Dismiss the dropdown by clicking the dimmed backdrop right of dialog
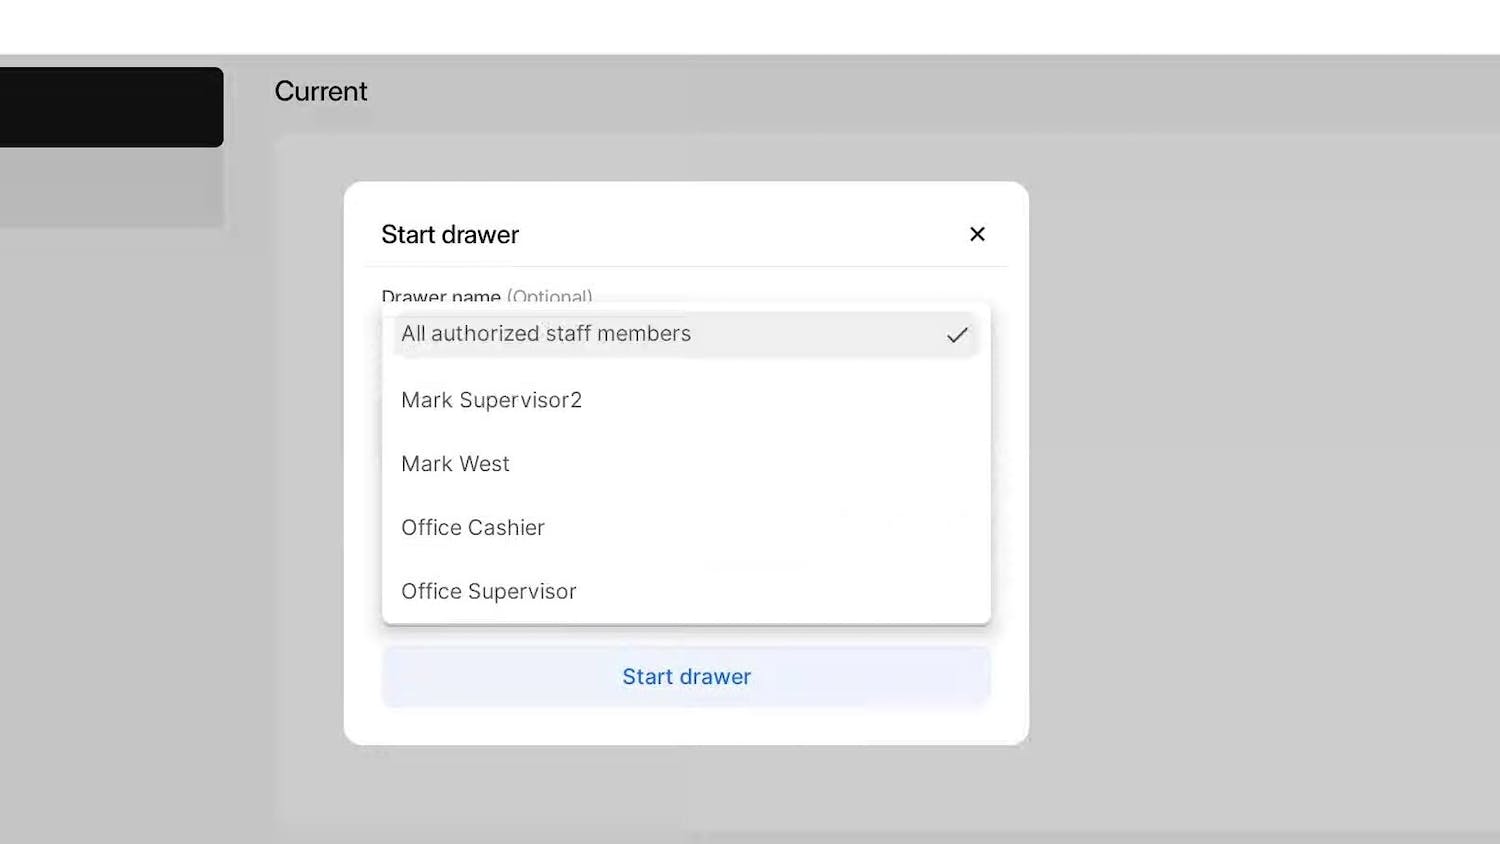This screenshot has height=844, width=1500. pyautogui.click(x=1250, y=450)
